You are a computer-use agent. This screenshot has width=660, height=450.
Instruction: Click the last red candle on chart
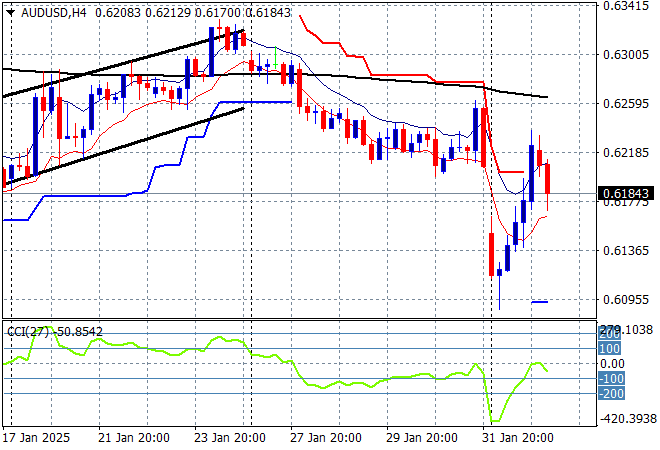tap(548, 180)
